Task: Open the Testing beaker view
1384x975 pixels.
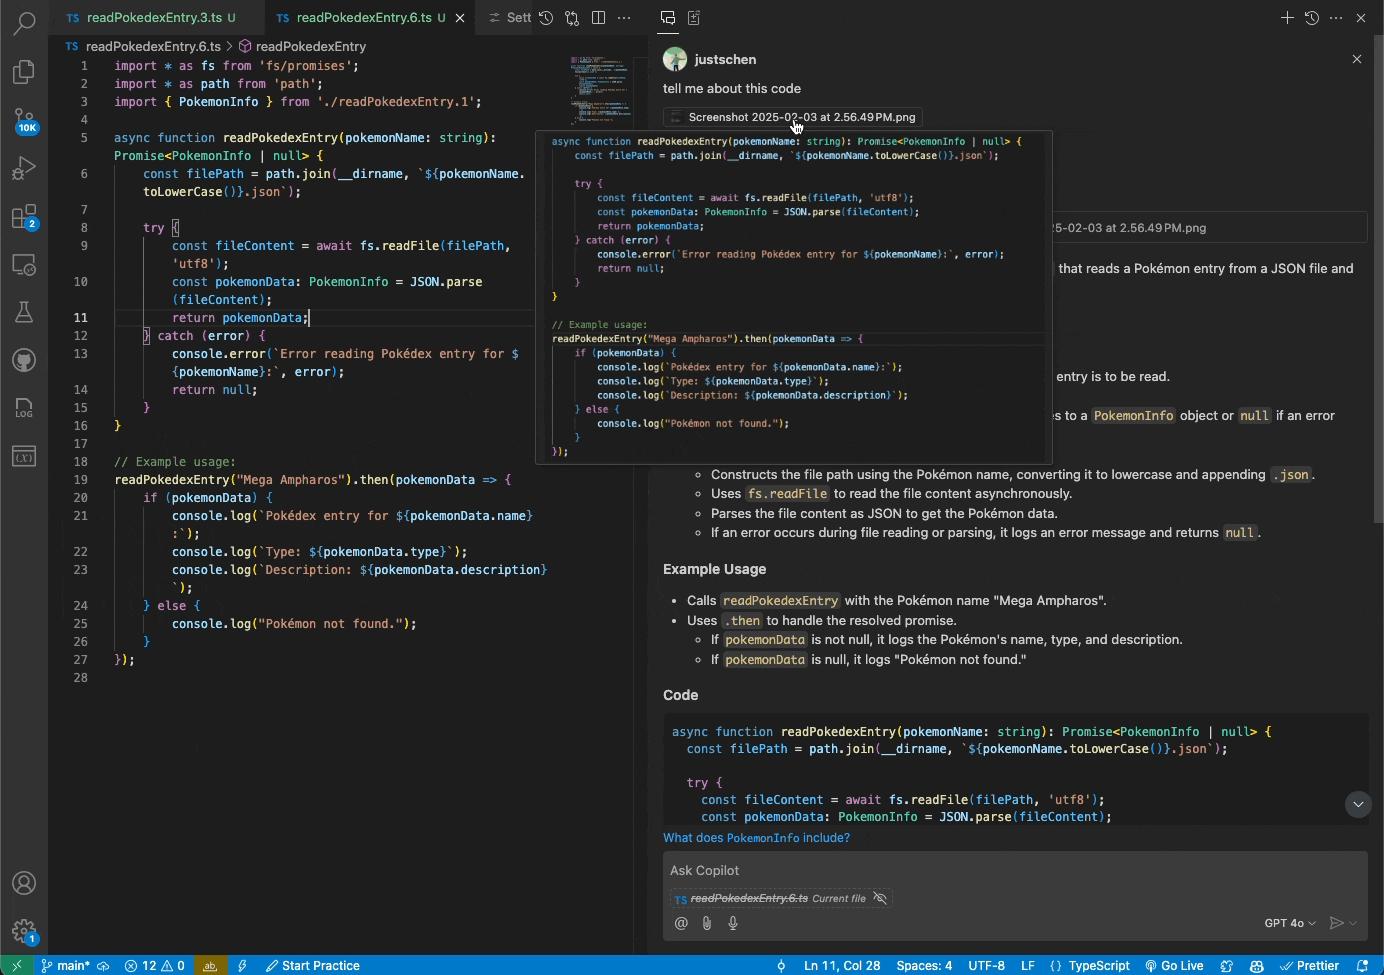Action: pos(24,312)
